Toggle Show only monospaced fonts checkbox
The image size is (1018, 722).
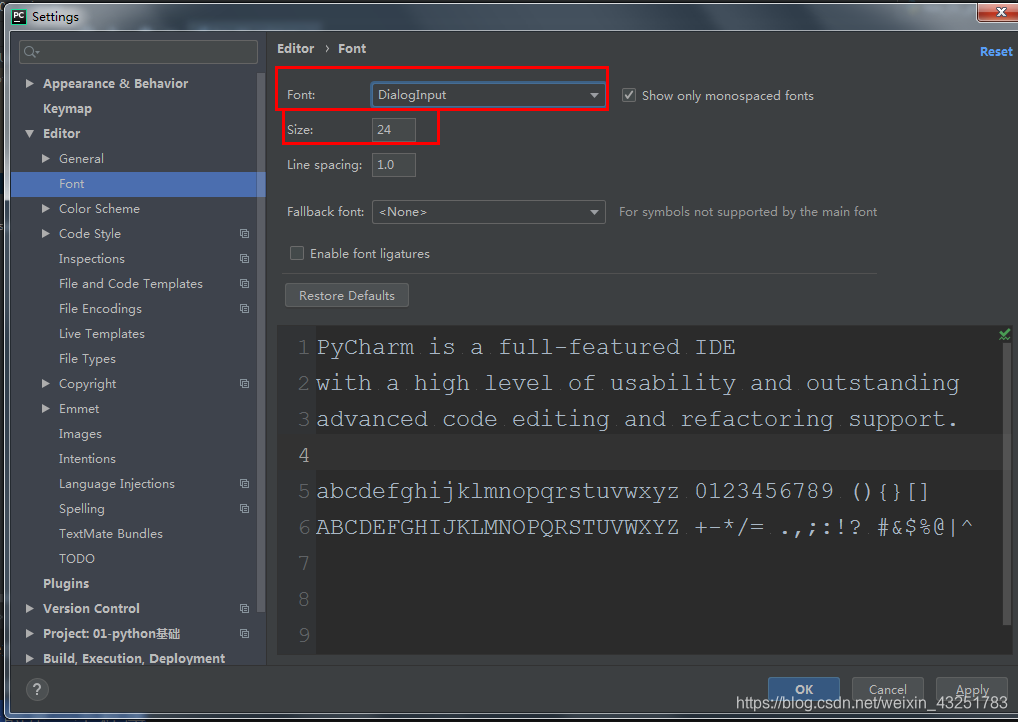click(x=628, y=95)
